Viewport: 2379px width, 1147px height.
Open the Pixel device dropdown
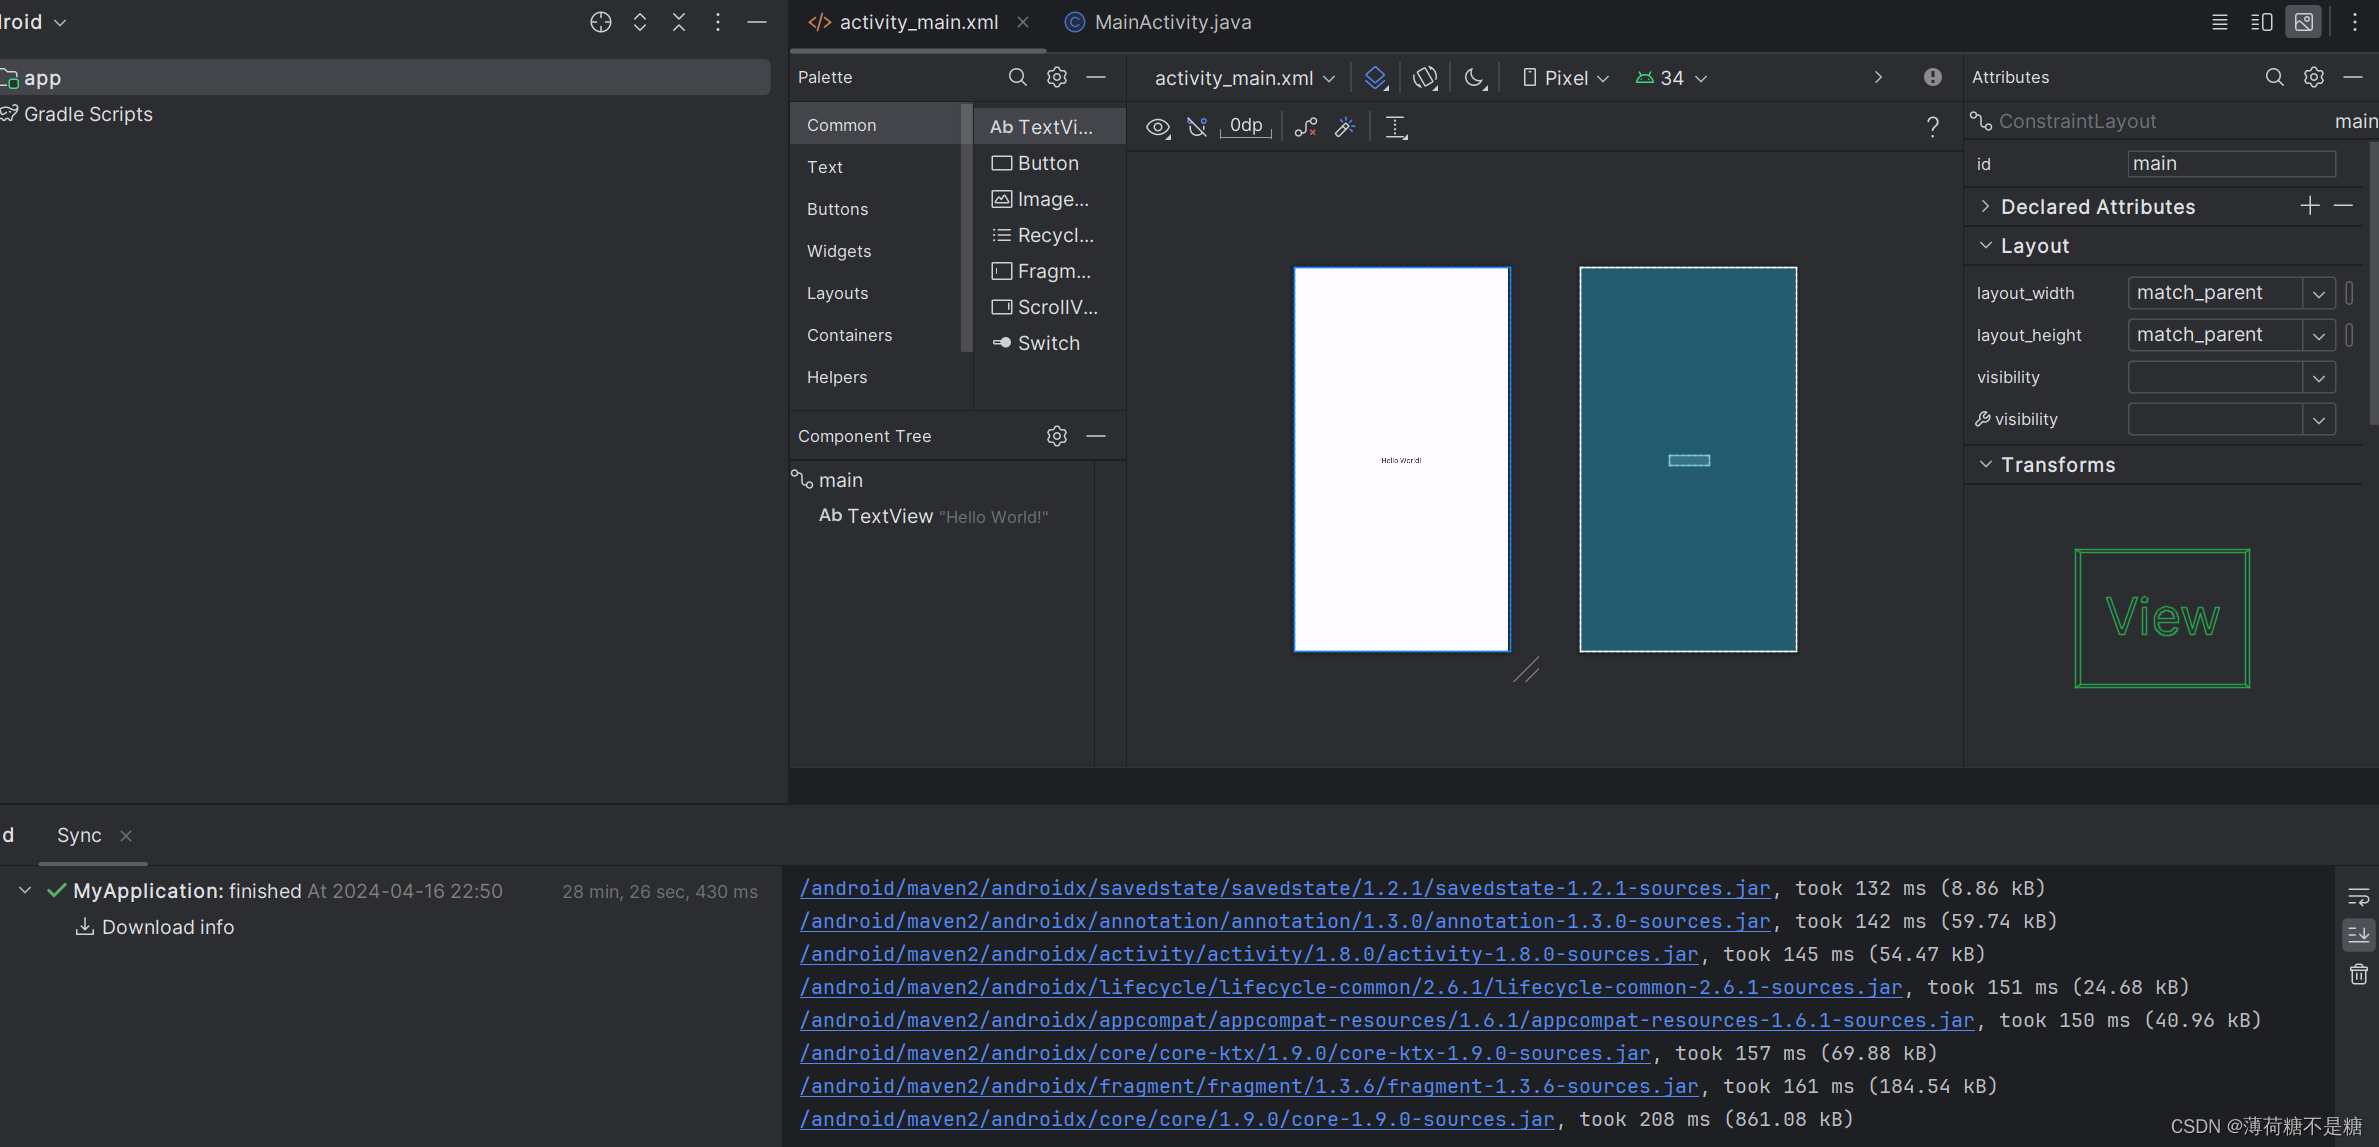(x=1563, y=77)
